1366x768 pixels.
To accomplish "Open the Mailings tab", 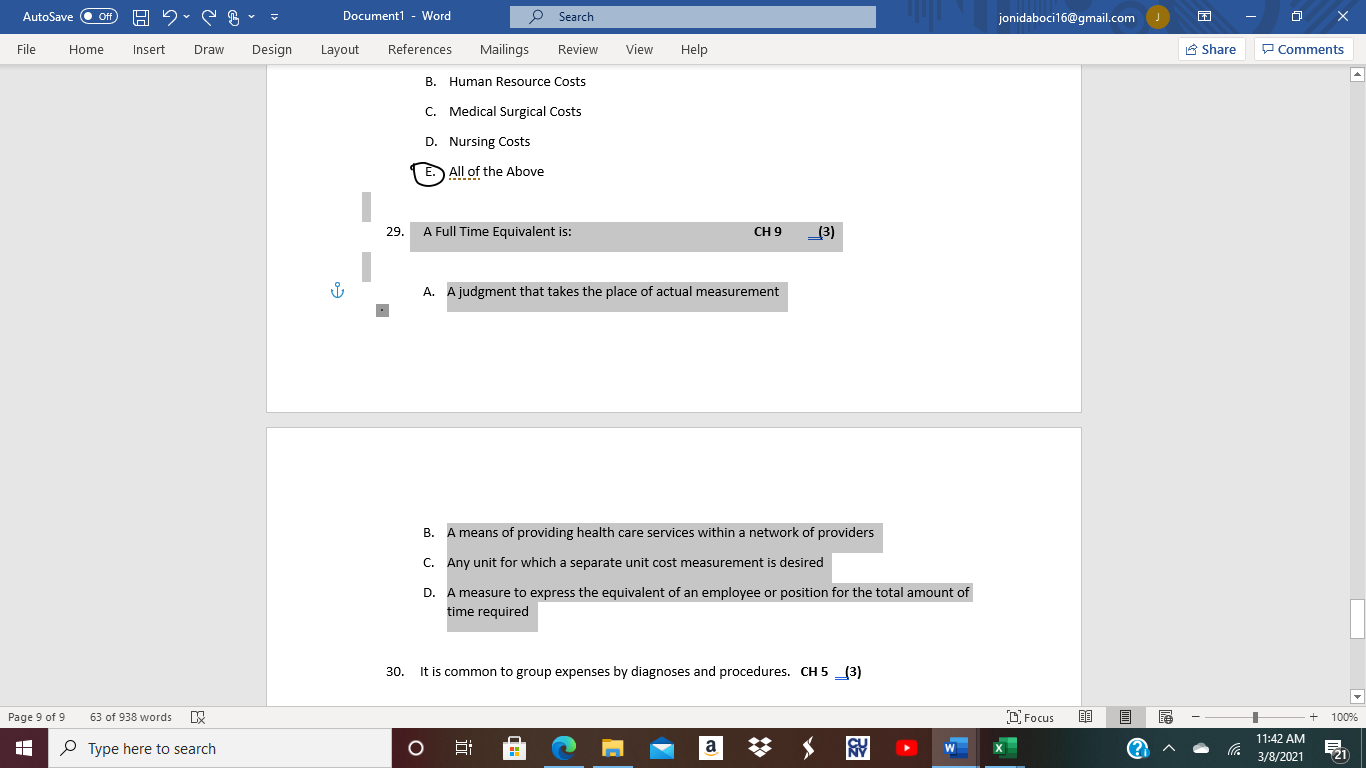I will 504,49.
